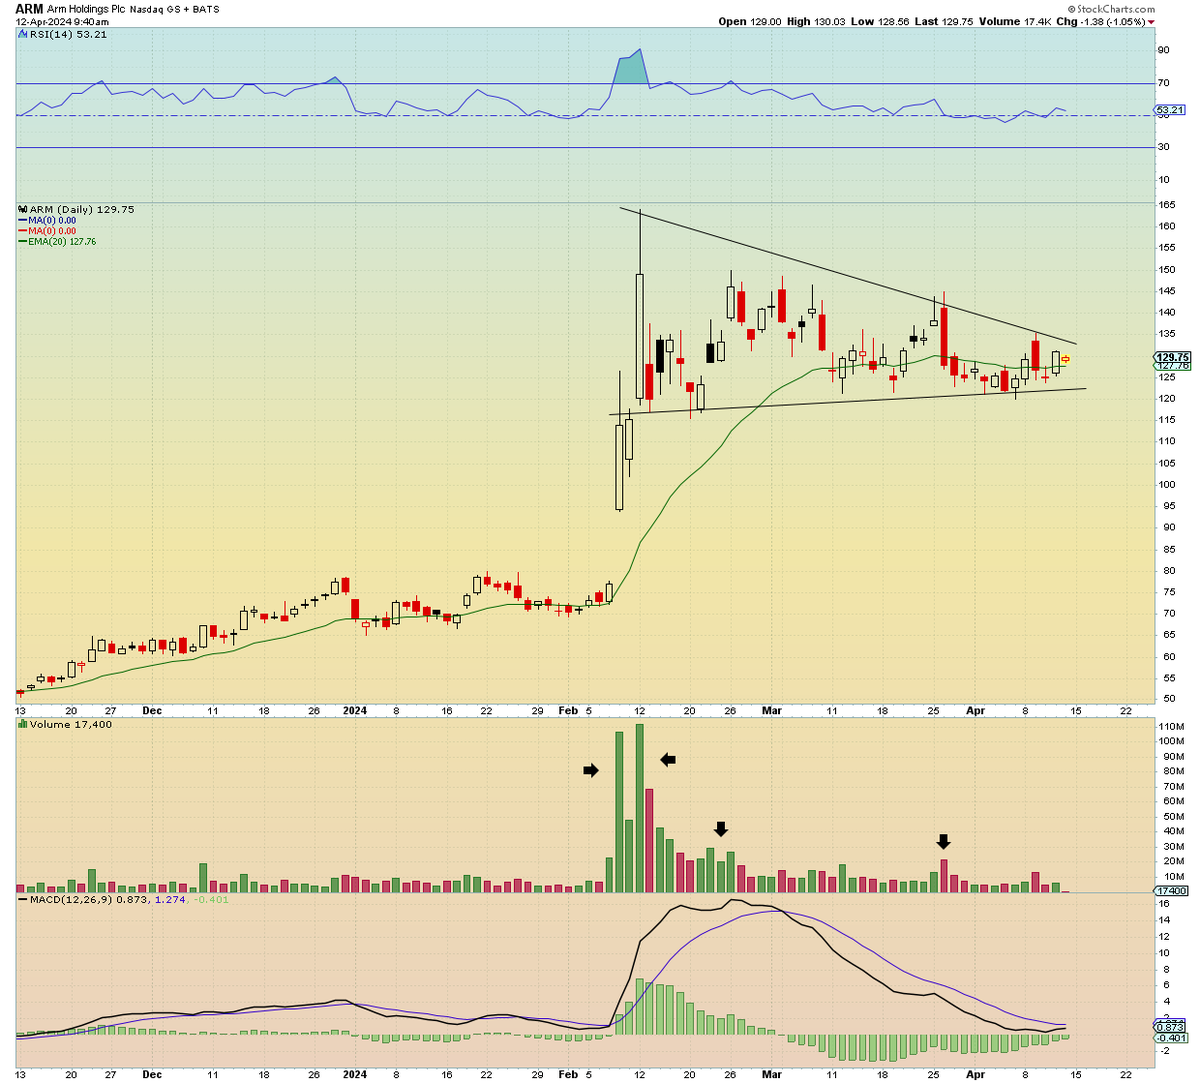This screenshot has width=1200, height=1083.
Task: Click the candlestick icon beside ARM (Daily)
Action: [22, 210]
